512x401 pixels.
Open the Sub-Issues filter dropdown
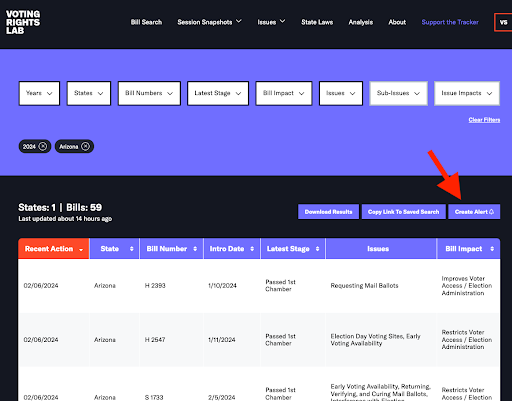point(398,93)
